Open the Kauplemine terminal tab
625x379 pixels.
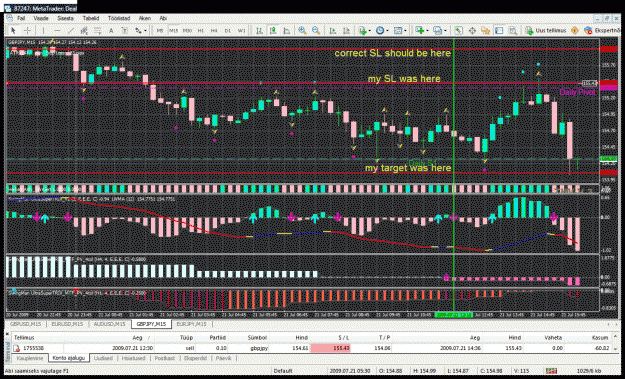[29, 358]
